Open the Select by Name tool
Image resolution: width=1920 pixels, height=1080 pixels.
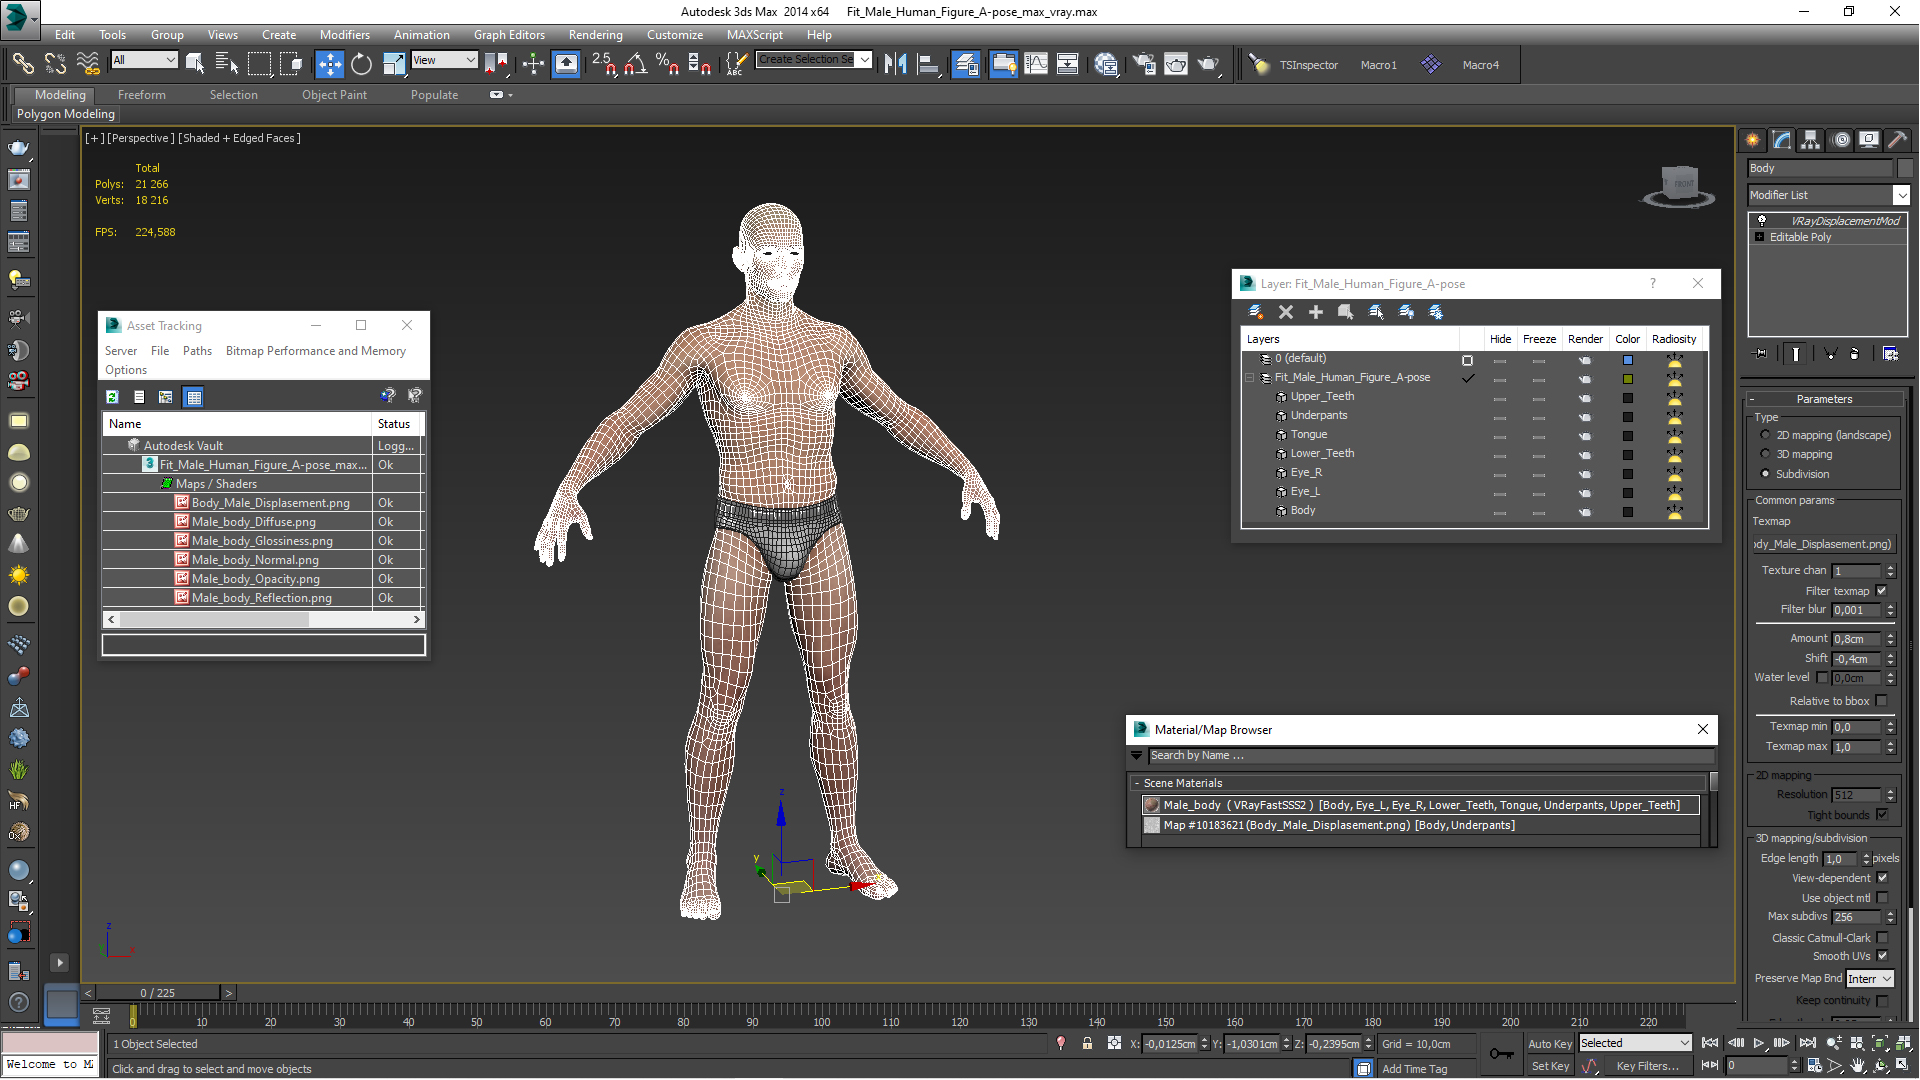point(226,64)
